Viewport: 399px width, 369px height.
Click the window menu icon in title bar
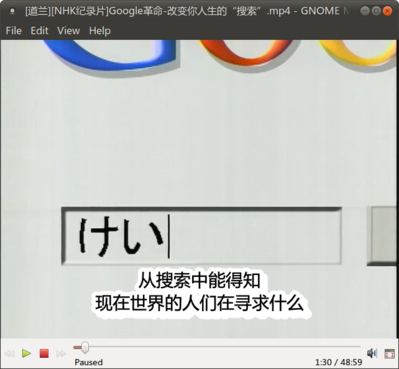(x=12, y=11)
